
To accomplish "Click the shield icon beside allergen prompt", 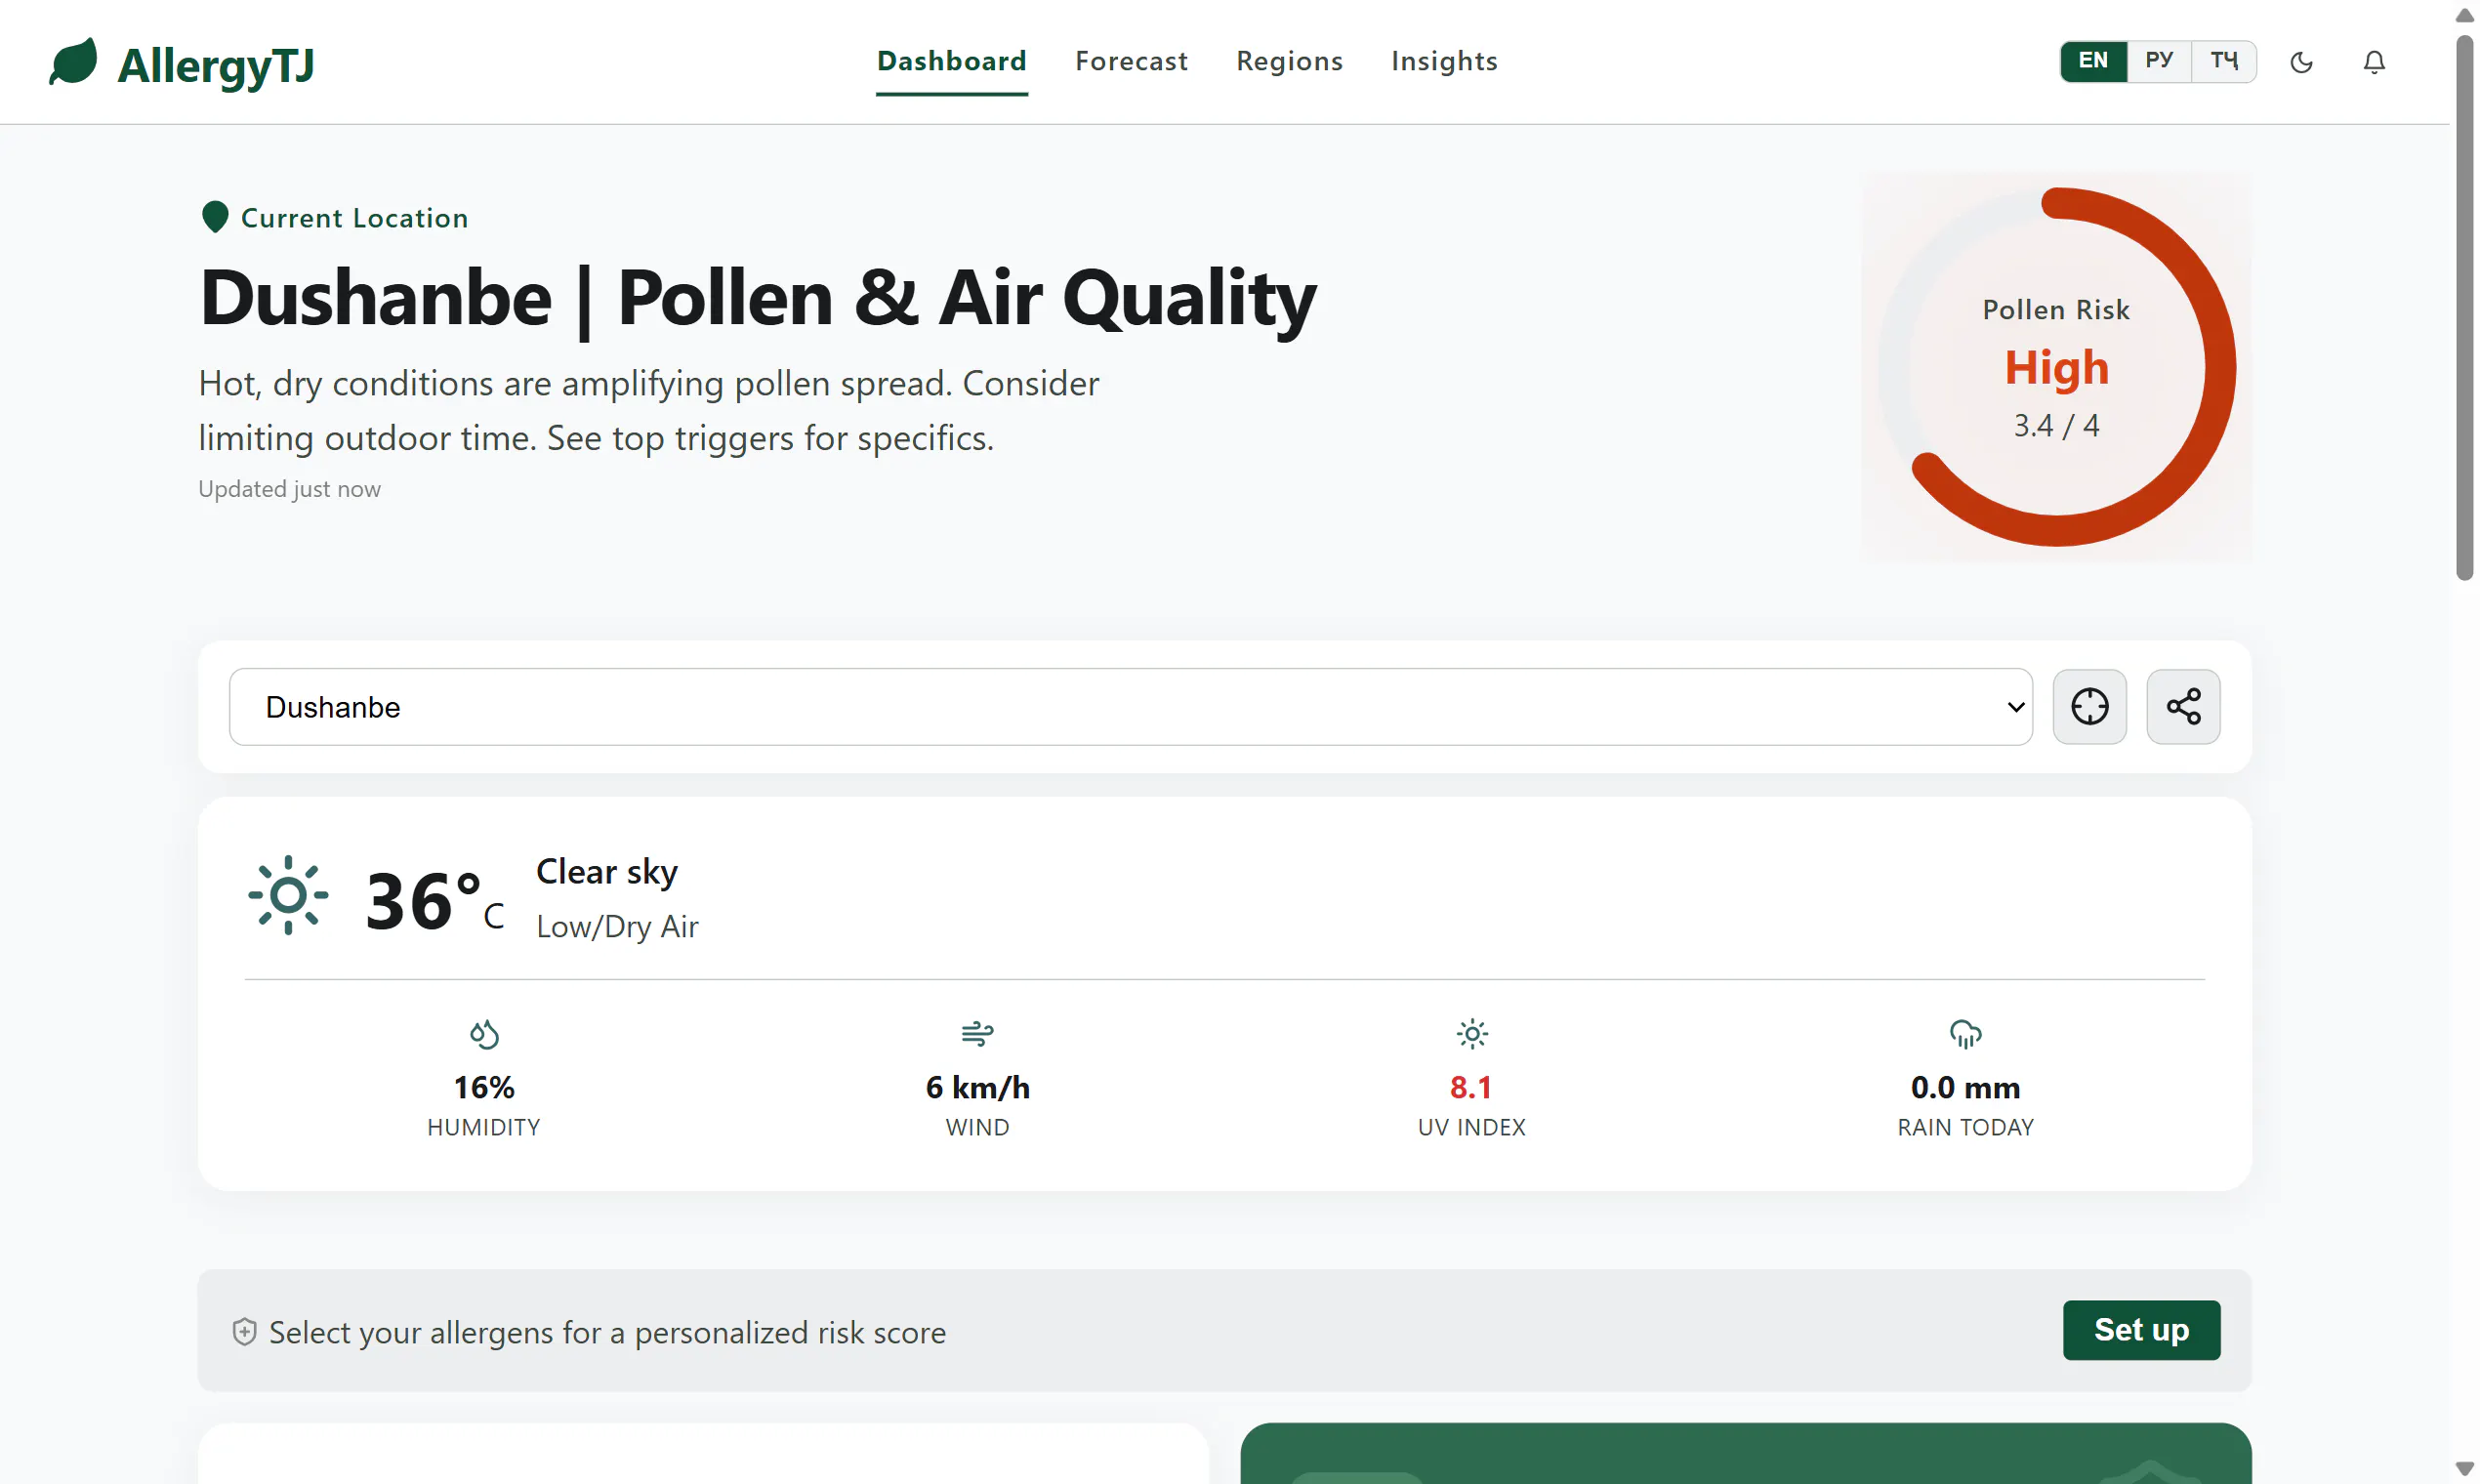I will click(244, 1331).
